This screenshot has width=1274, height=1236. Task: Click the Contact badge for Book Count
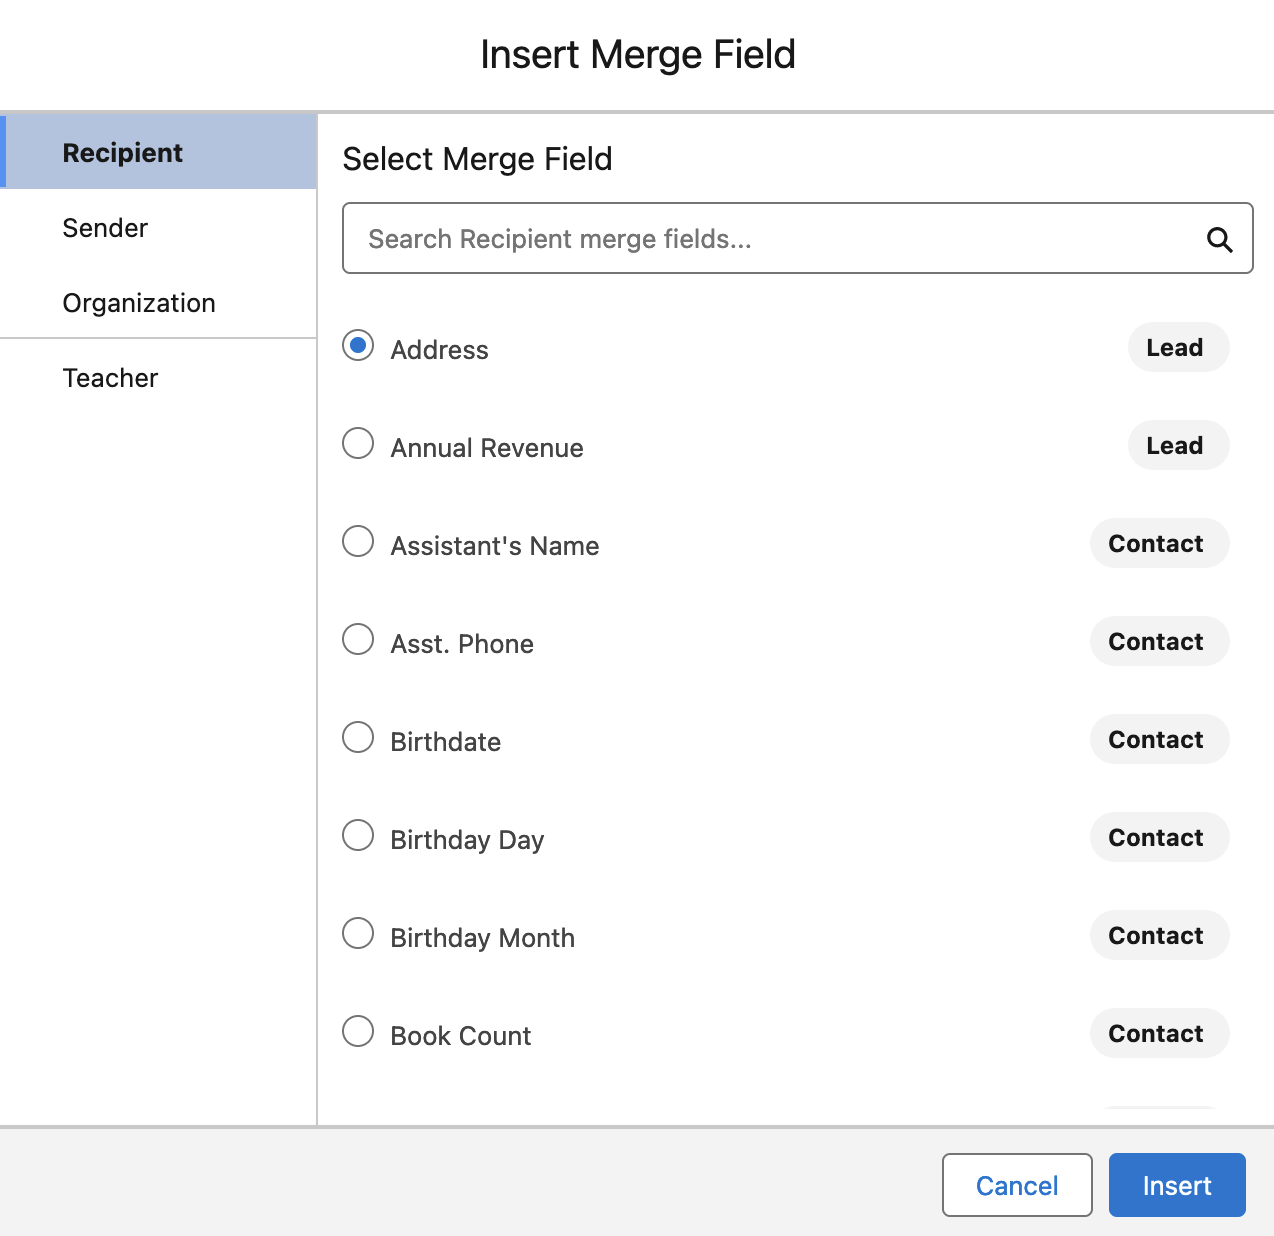(1159, 1033)
